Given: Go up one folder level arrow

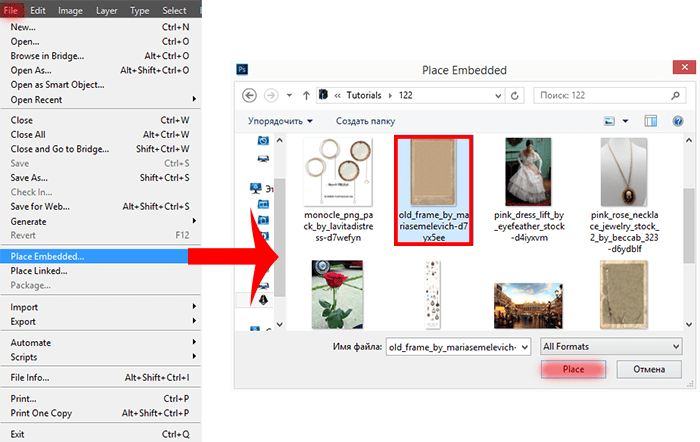Looking at the screenshot, I should (x=306, y=96).
